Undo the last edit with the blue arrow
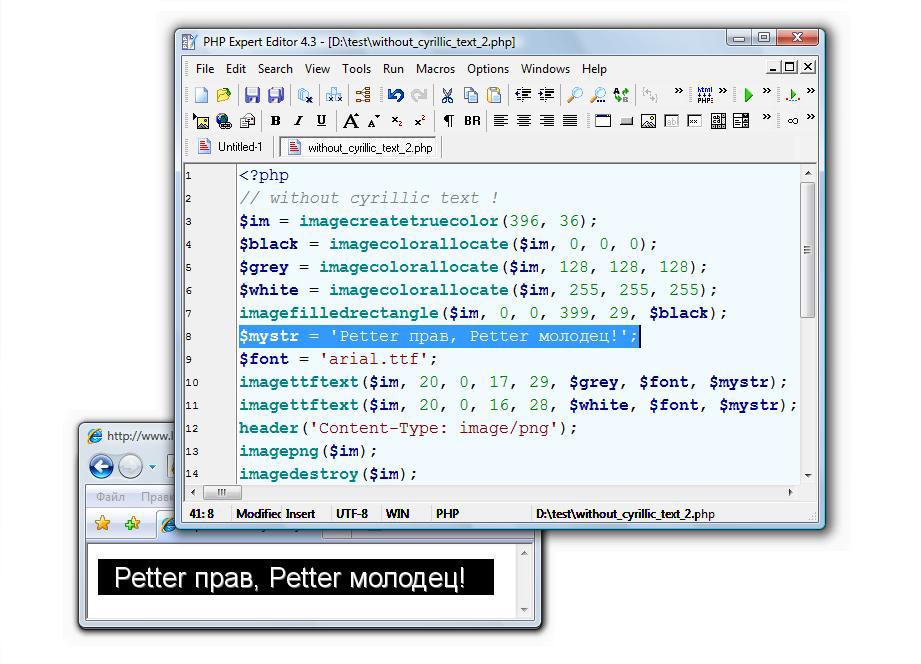Screen dimensions: 921x664 pyautogui.click(x=396, y=95)
